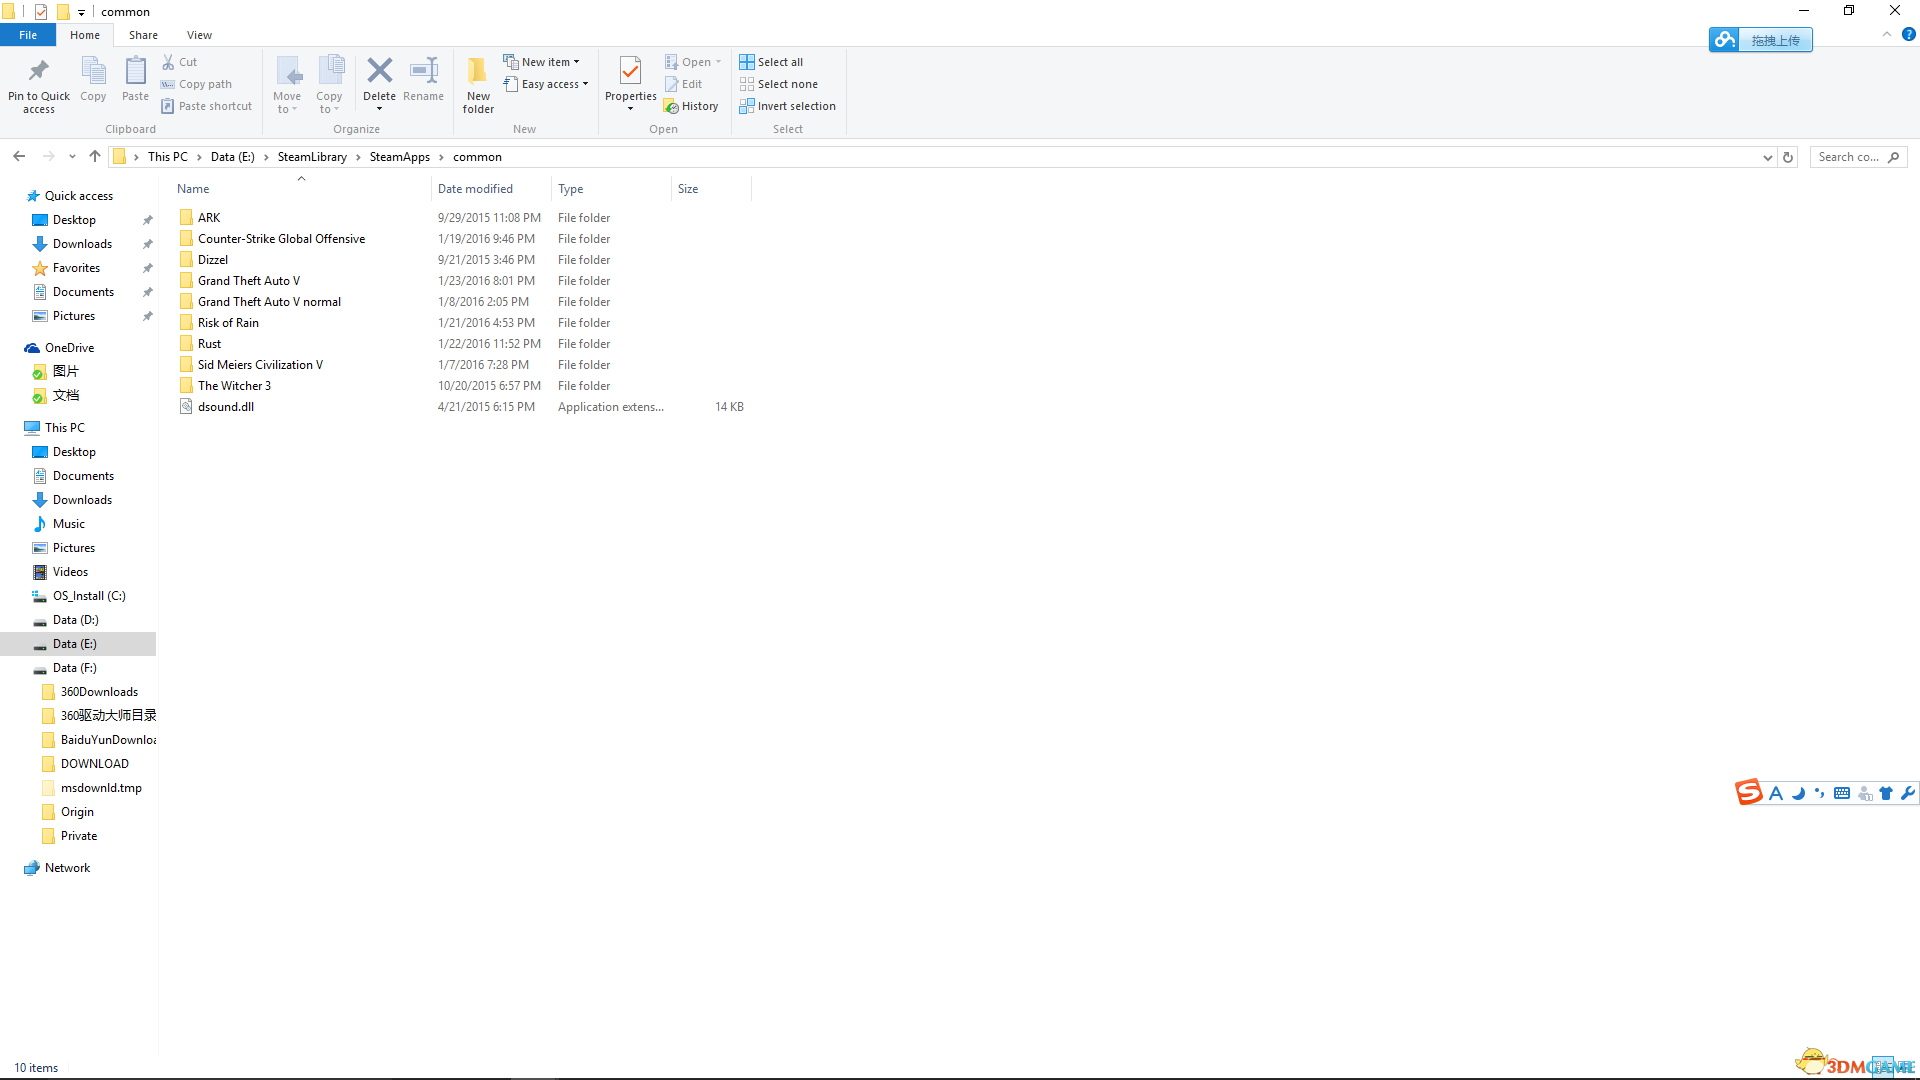Click the Rename icon

(x=424, y=70)
